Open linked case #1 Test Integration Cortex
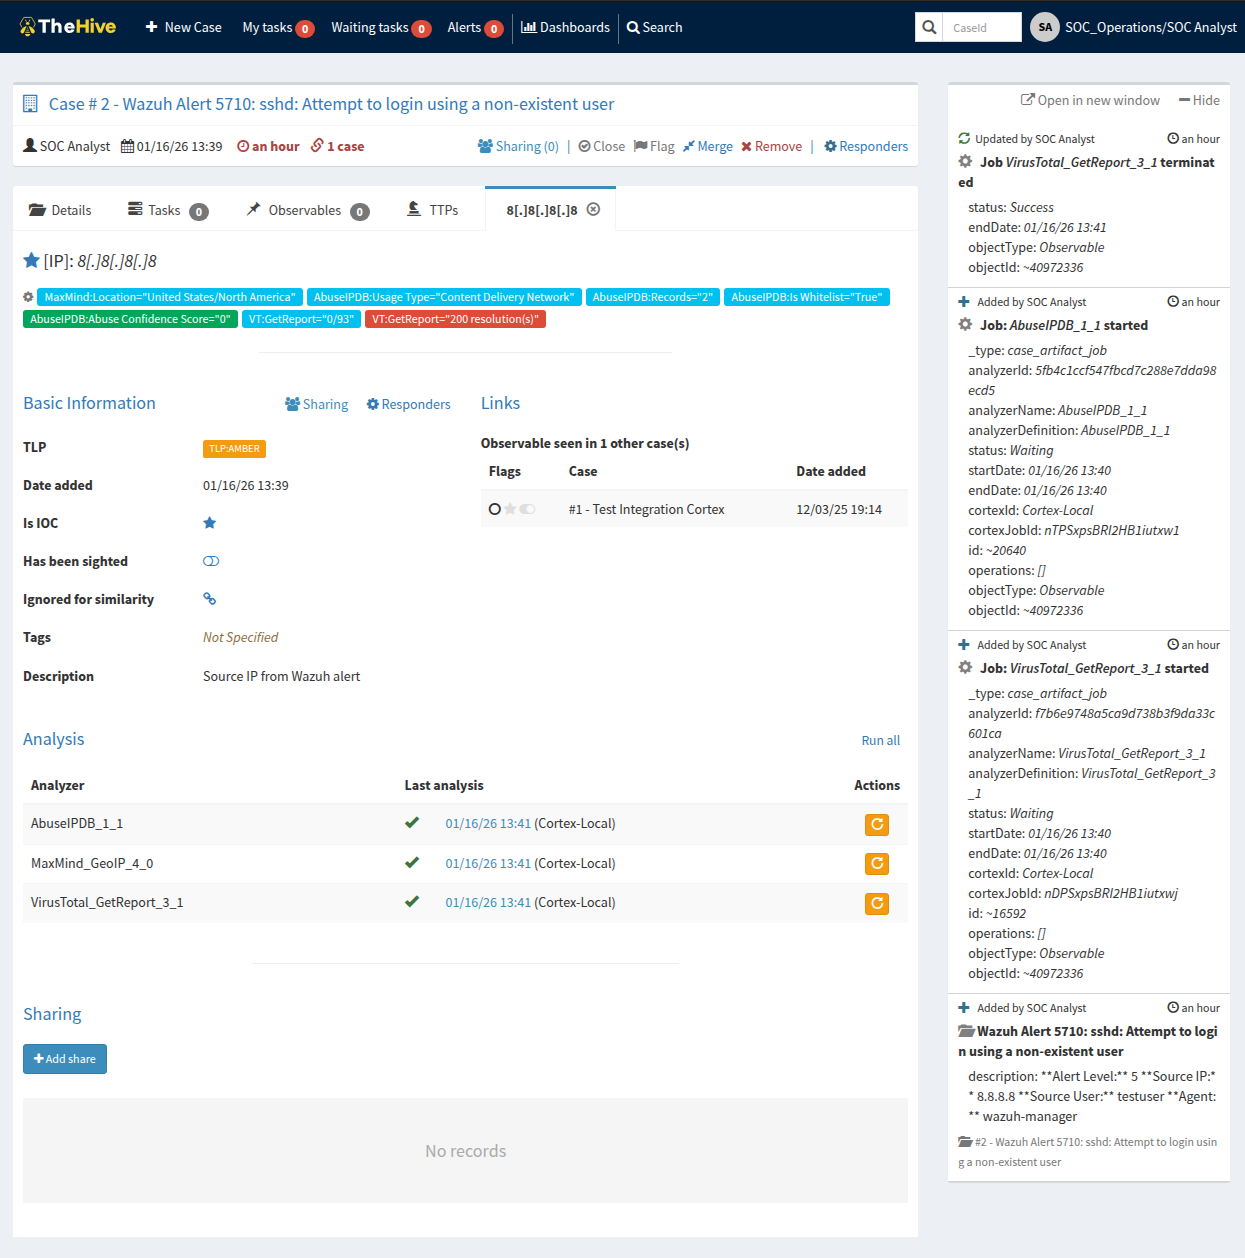 (x=646, y=509)
